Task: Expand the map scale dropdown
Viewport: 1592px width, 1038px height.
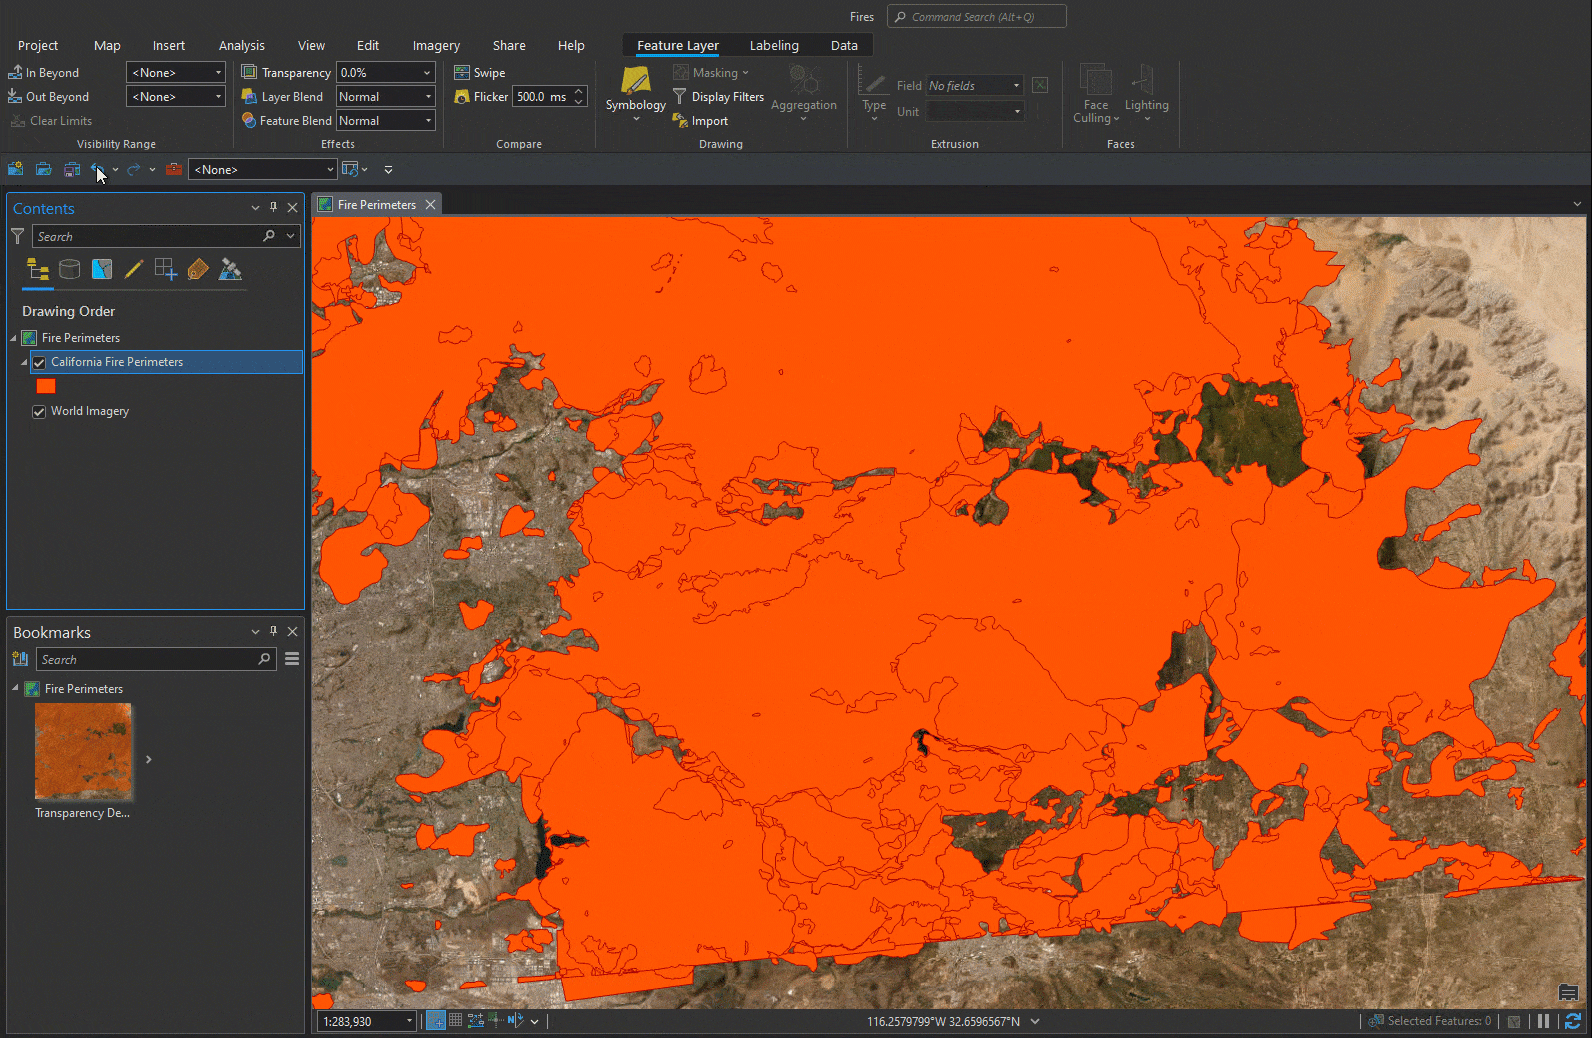Action: pyautogui.click(x=409, y=1021)
